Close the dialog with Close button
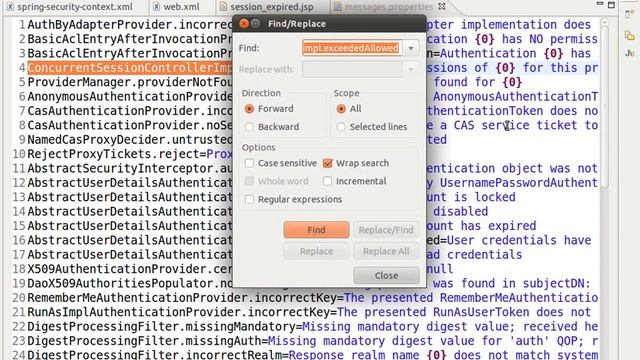 click(x=386, y=276)
